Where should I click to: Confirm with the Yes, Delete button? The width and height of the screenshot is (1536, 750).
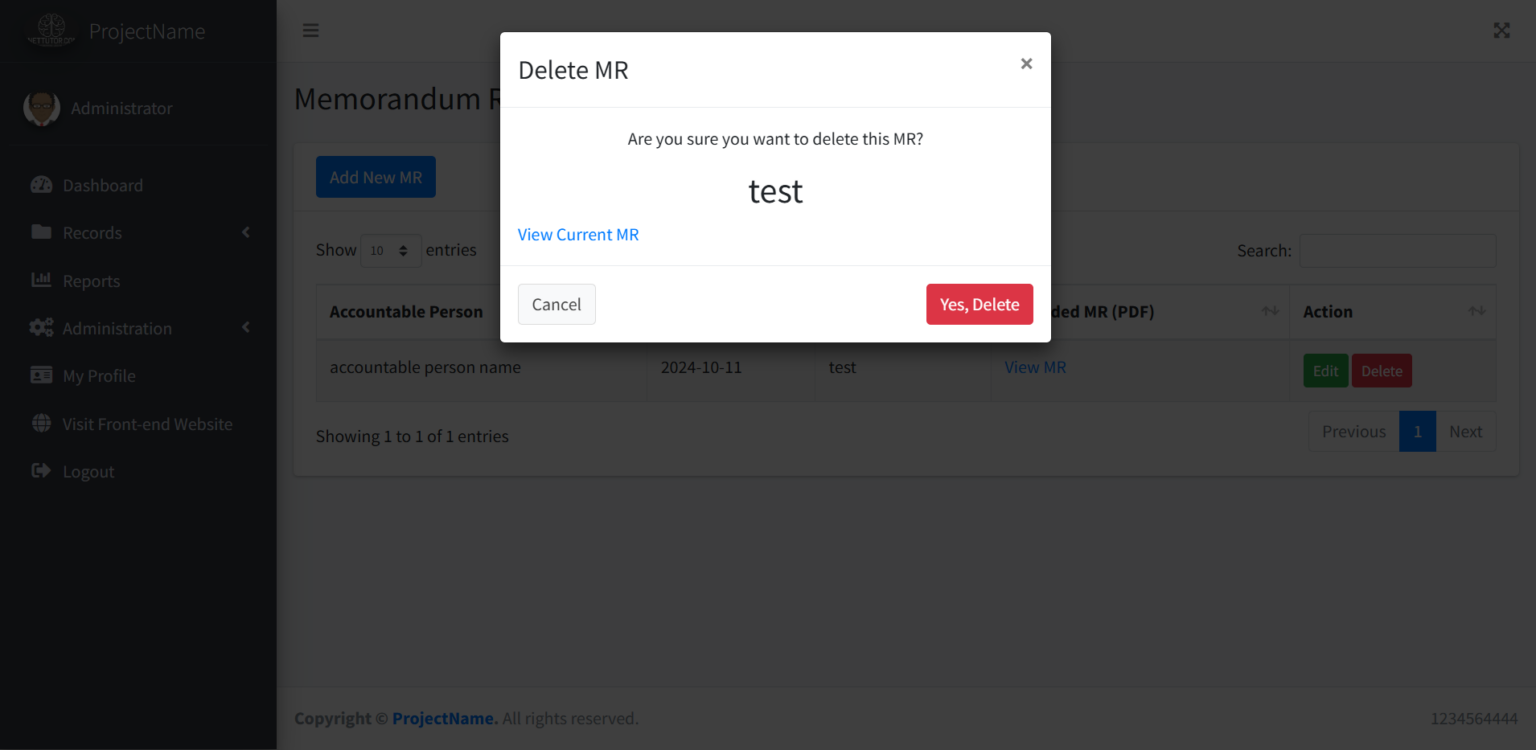979,304
